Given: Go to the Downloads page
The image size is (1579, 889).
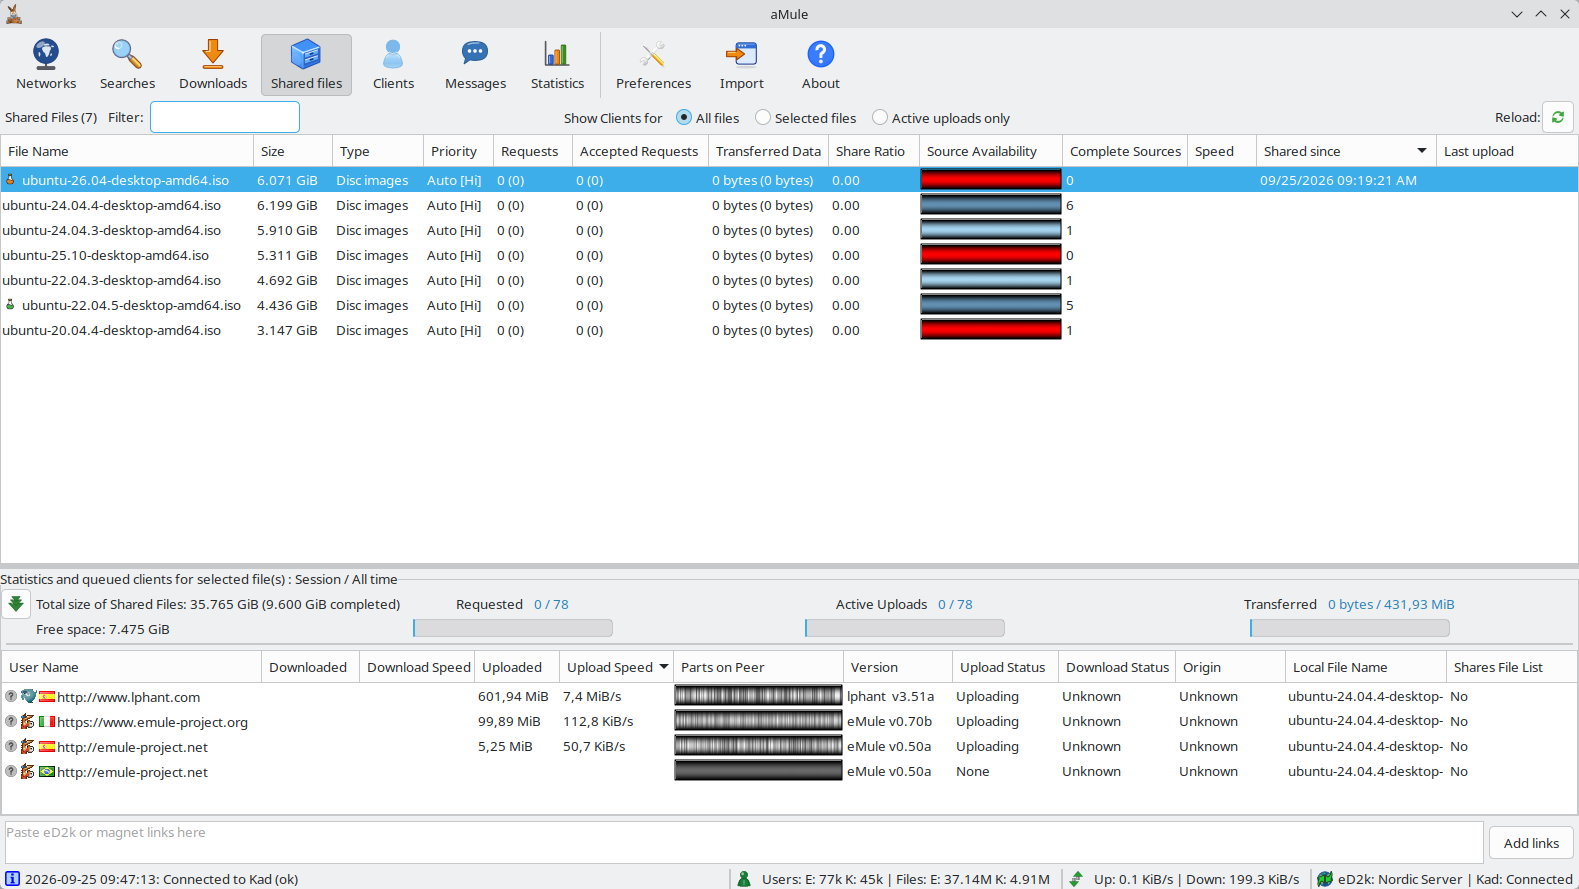Looking at the screenshot, I should pyautogui.click(x=213, y=65).
